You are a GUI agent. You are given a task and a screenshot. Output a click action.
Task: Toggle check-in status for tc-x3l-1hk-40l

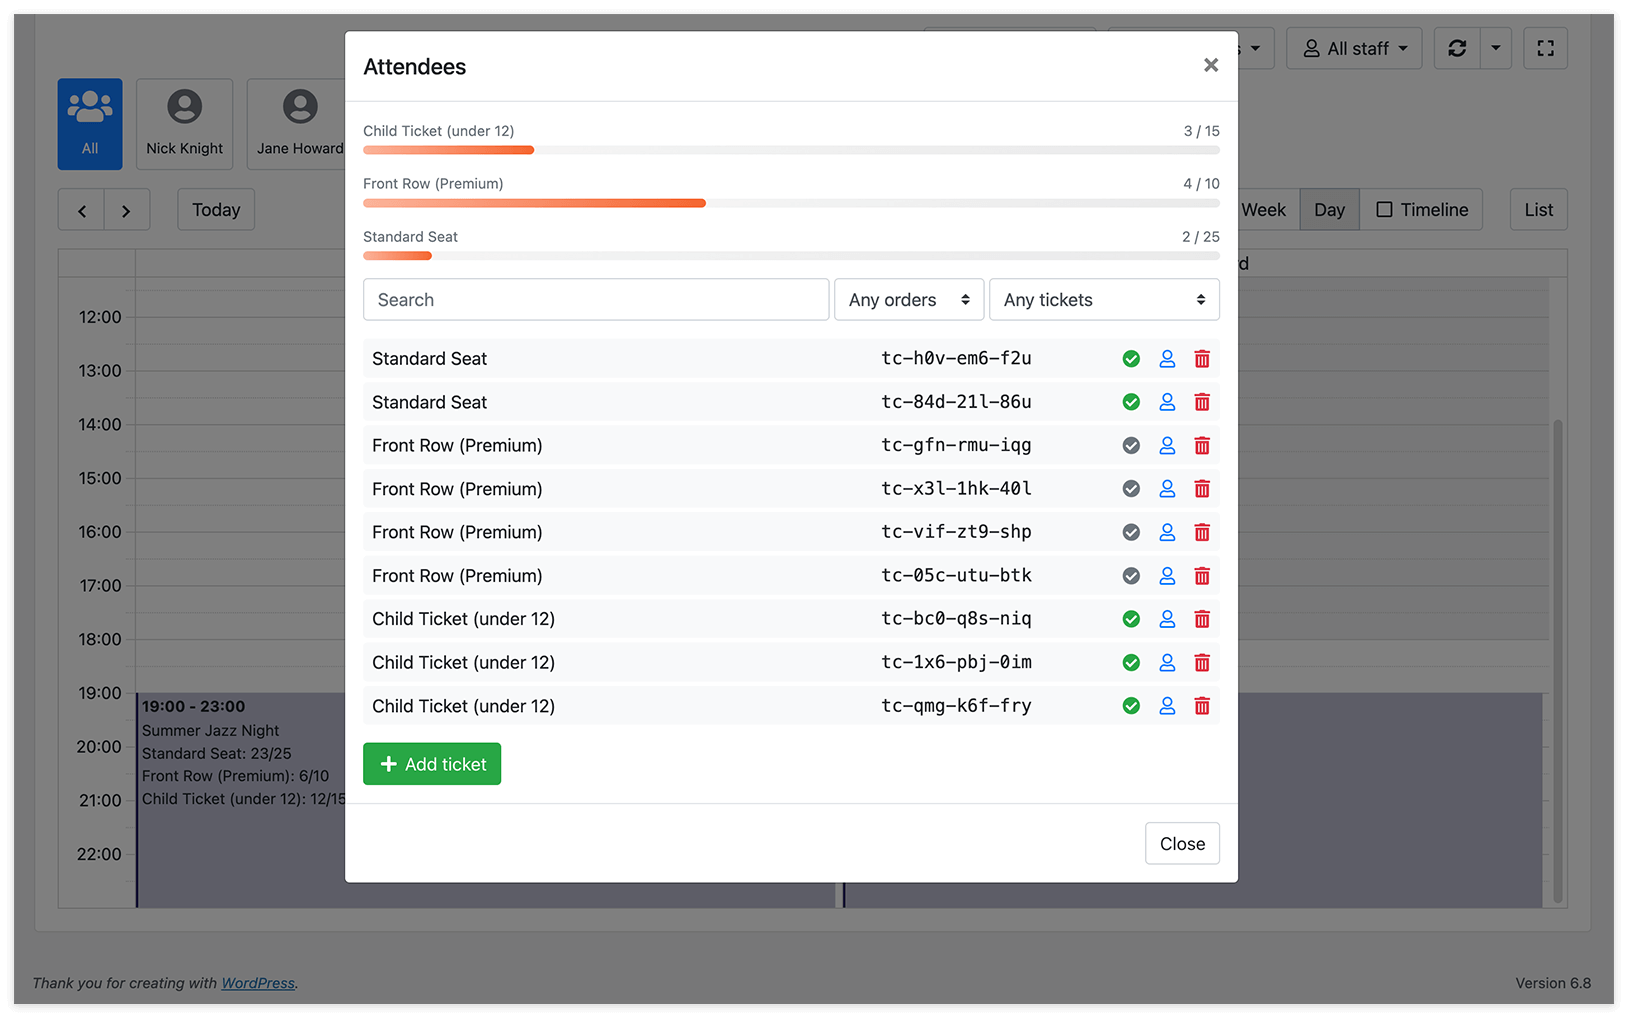coord(1131,489)
